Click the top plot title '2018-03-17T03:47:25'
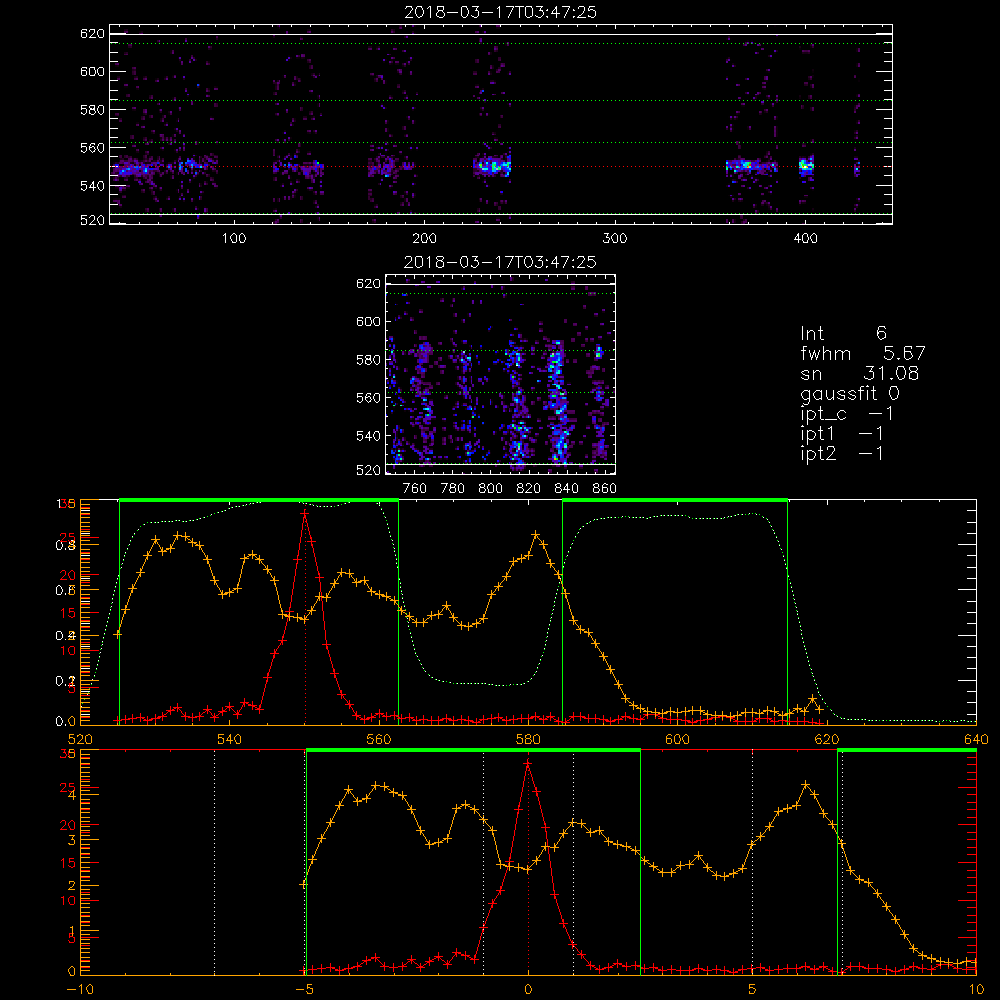The height and width of the screenshot is (1000, 1000). (x=500, y=12)
